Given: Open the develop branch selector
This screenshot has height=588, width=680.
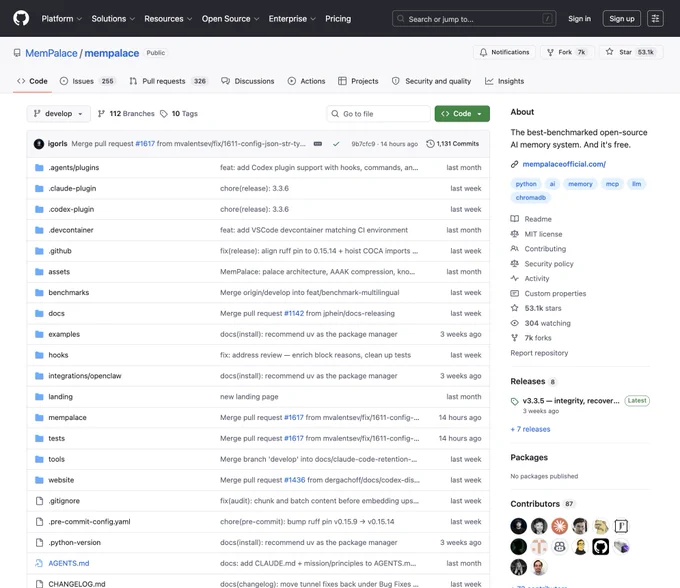Looking at the screenshot, I should (59, 114).
